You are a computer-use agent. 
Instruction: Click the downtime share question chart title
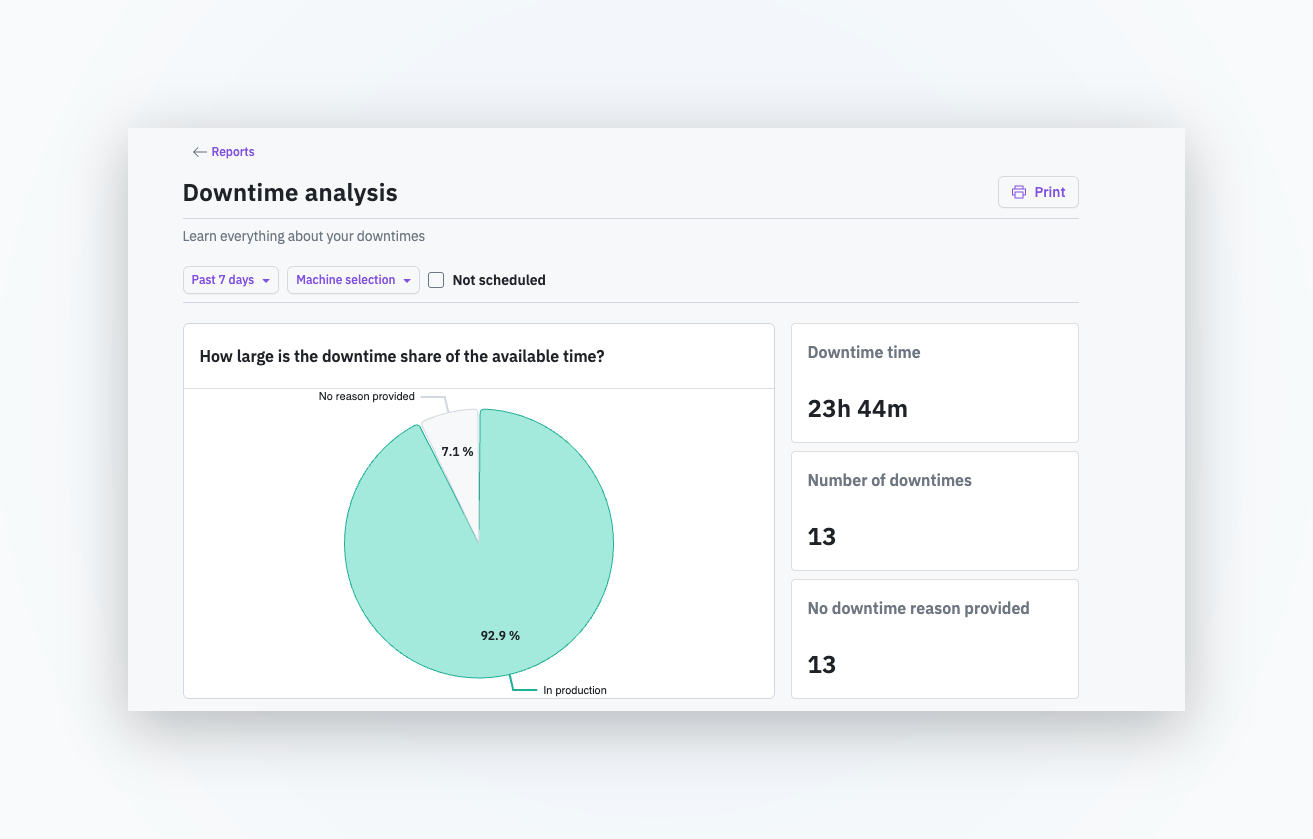pos(402,356)
